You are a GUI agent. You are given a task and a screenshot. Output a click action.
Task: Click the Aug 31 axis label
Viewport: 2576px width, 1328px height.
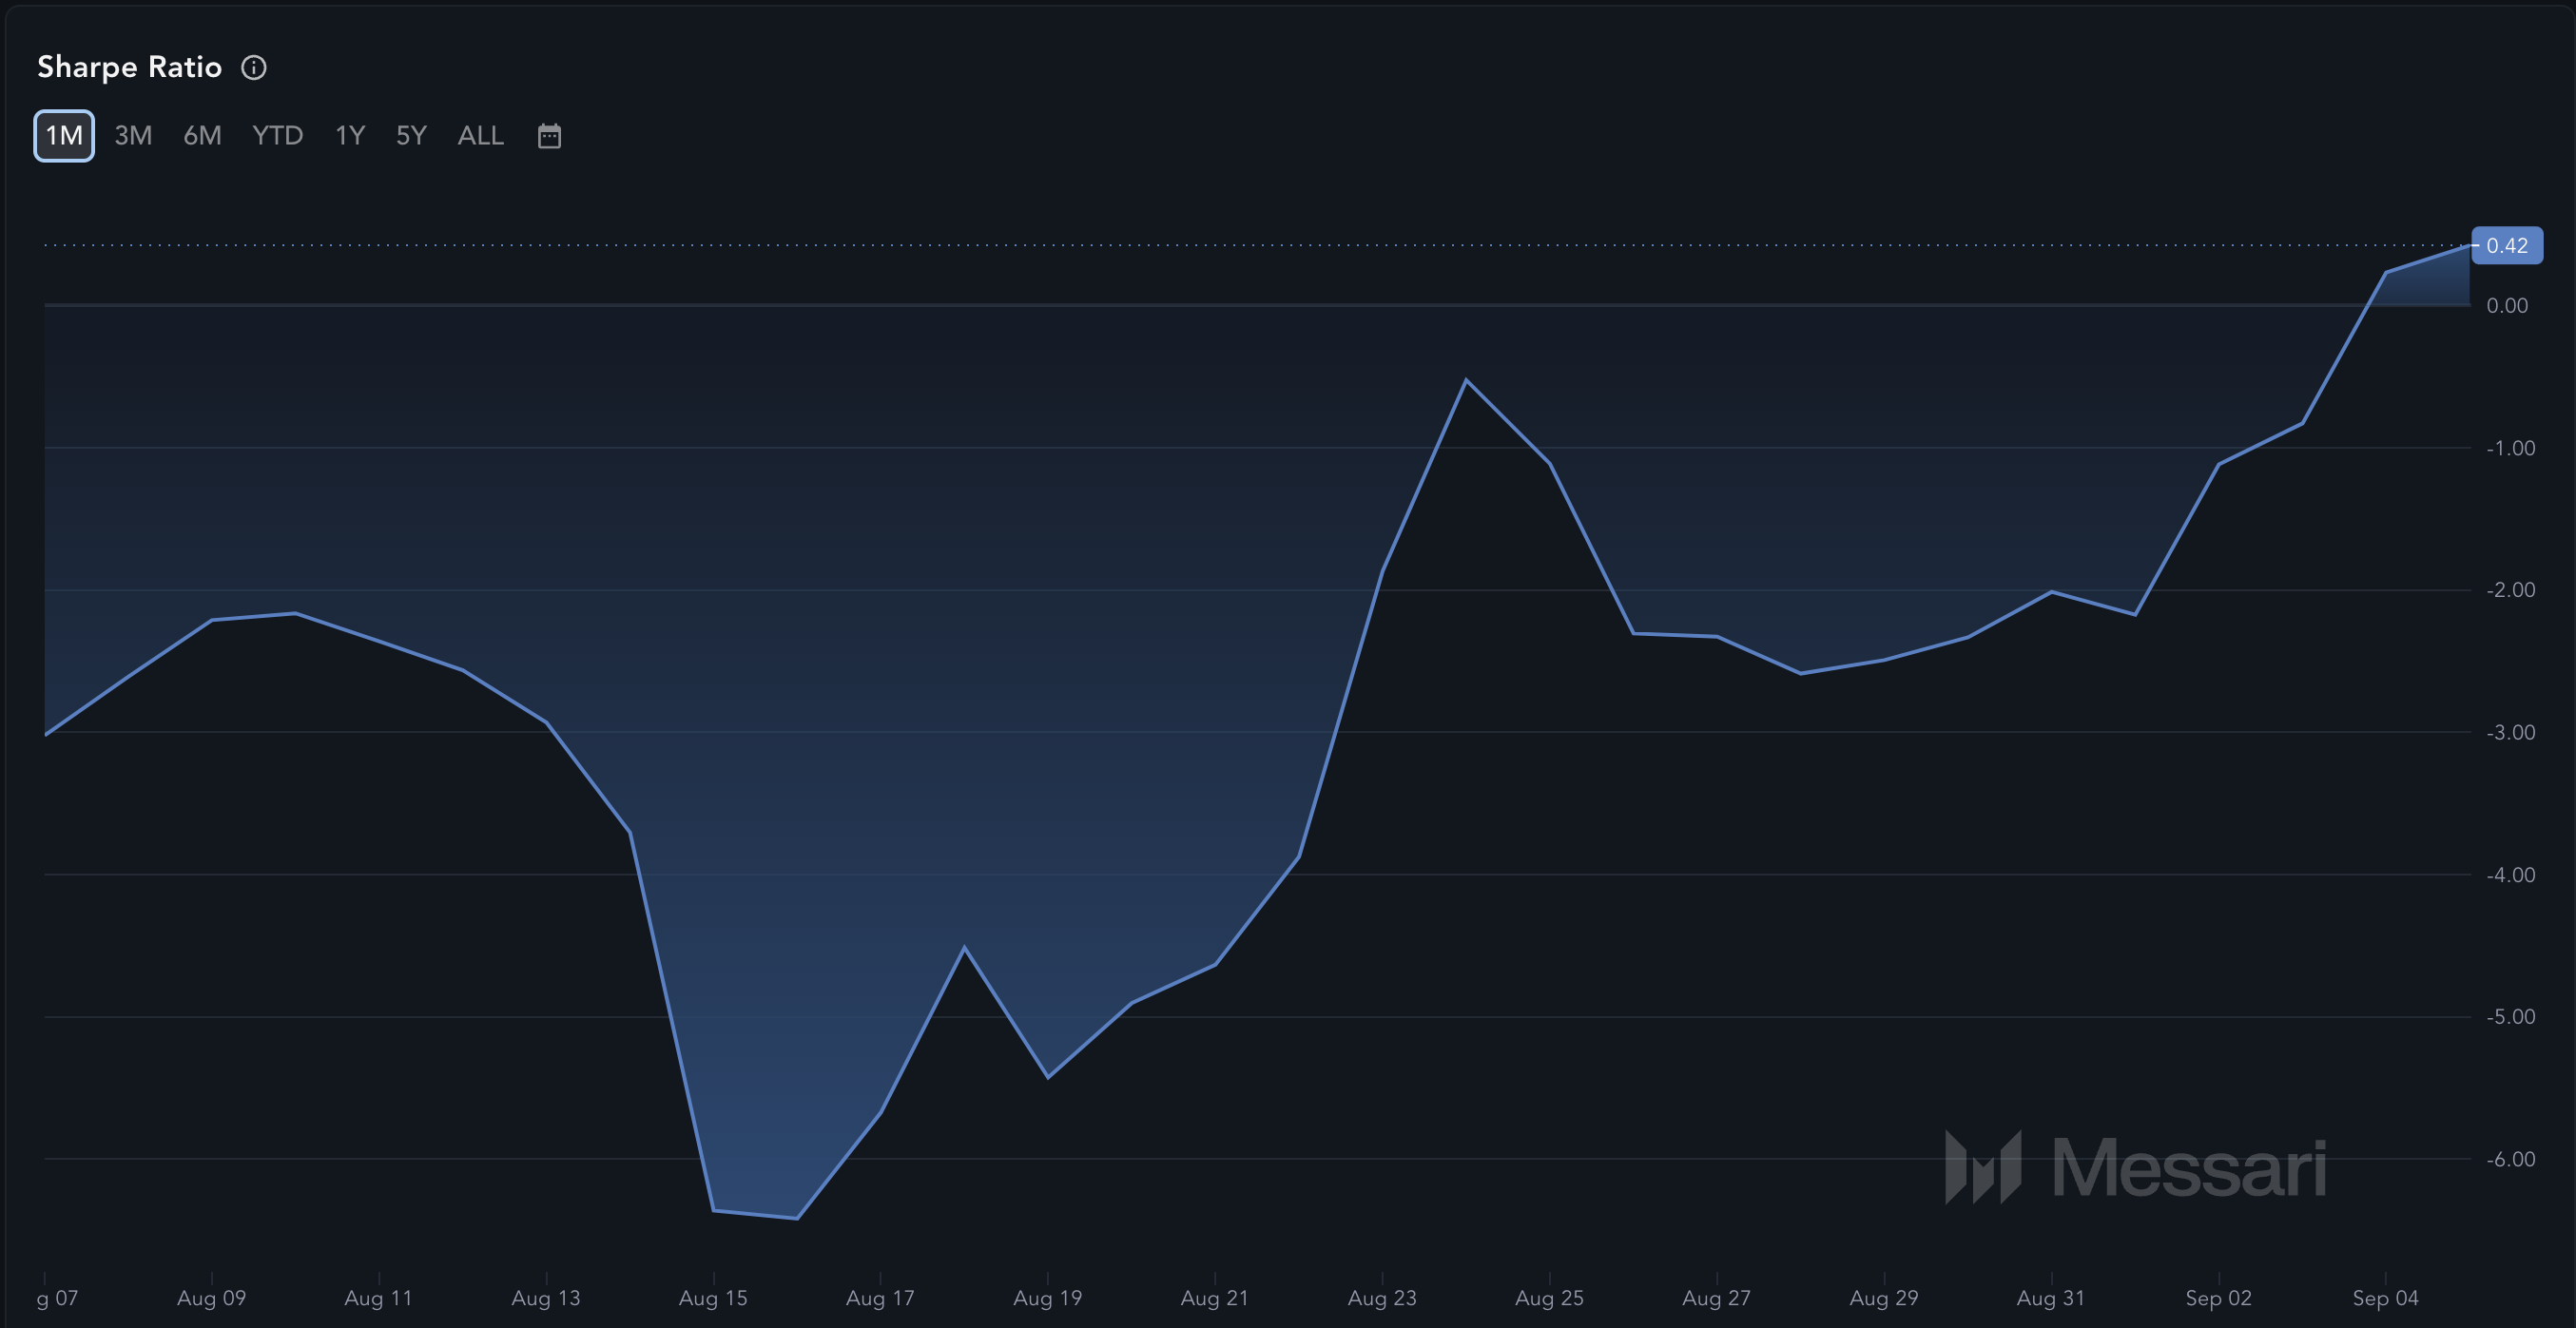(x=2051, y=1298)
